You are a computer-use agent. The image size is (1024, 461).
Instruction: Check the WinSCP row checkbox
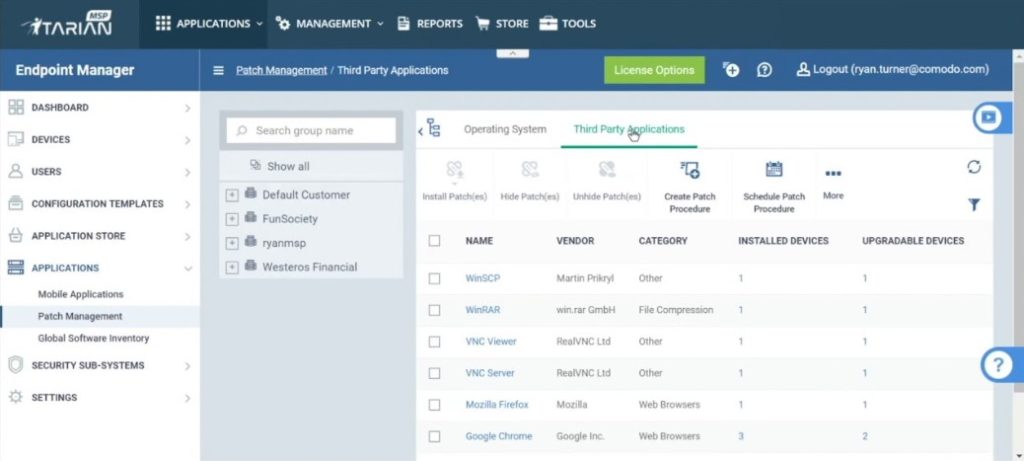coord(434,278)
